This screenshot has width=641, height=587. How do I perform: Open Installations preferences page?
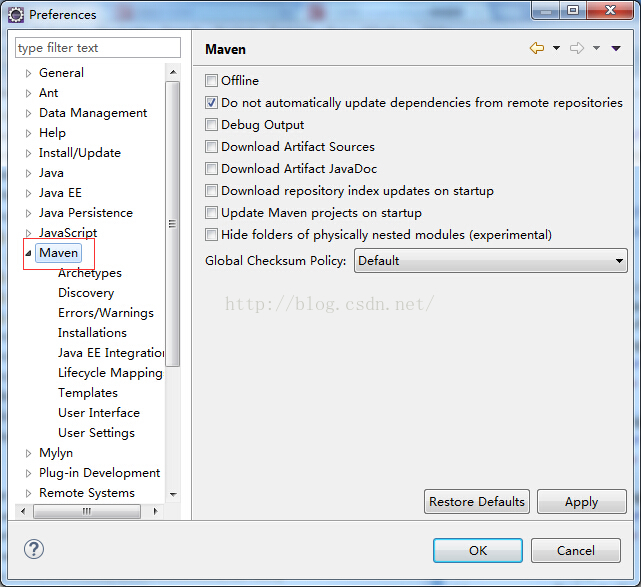pos(92,333)
